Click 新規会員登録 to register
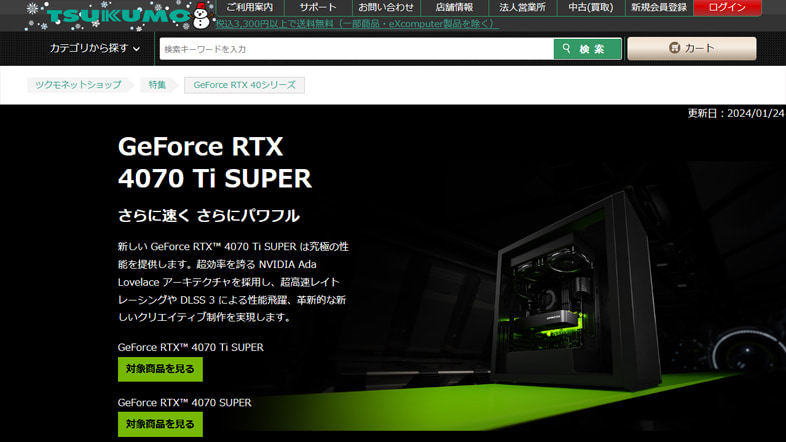This screenshot has width=786, height=442. click(659, 8)
